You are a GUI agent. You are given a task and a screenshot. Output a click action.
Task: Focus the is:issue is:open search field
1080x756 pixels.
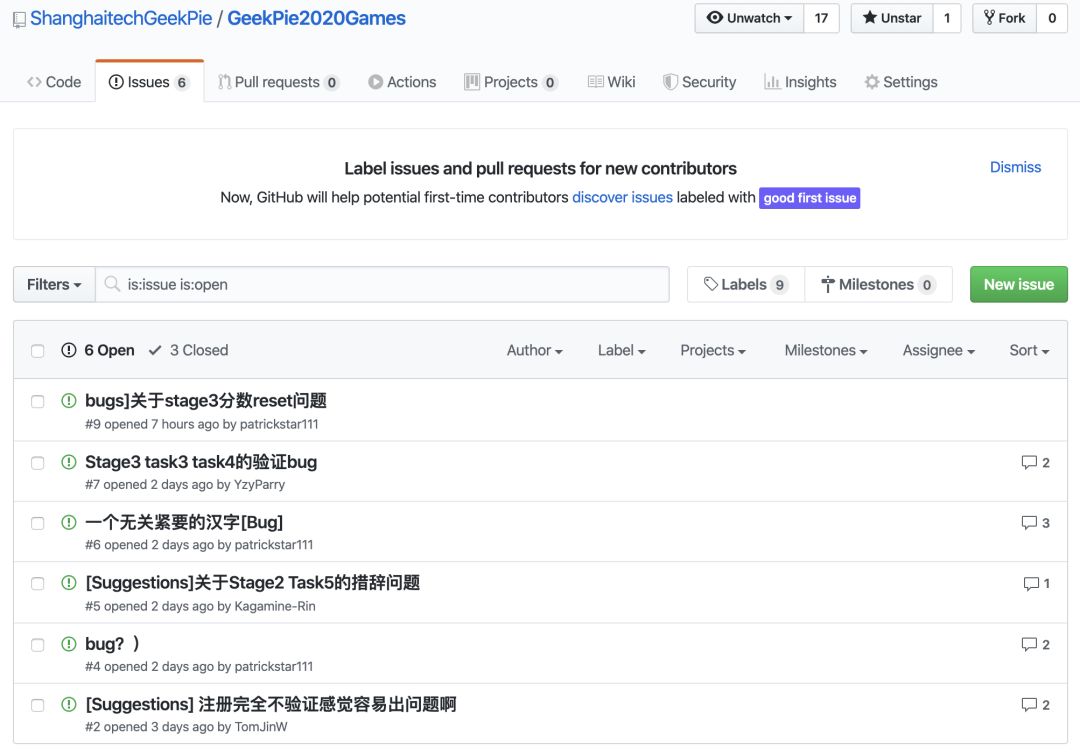pos(382,284)
